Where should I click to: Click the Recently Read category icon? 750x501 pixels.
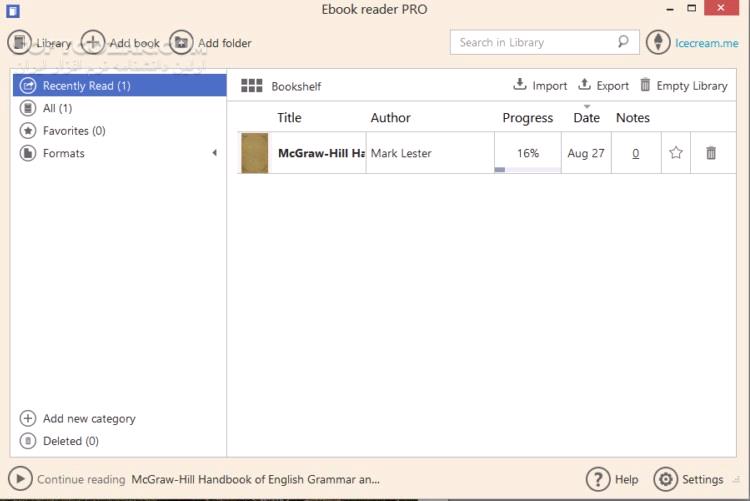click(28, 85)
